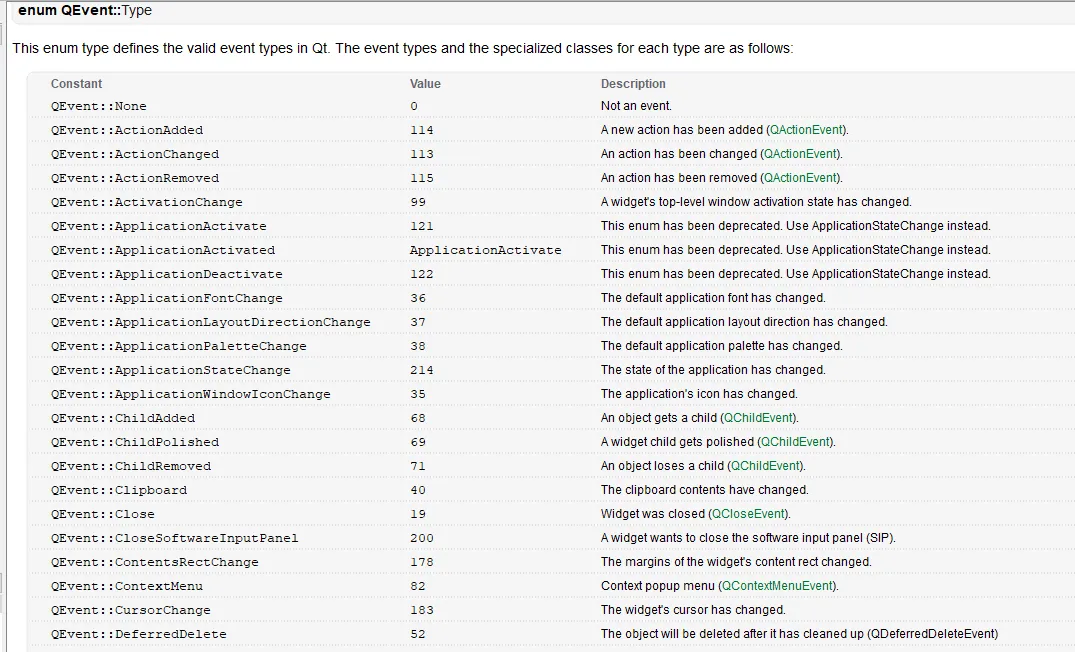Click the QEvent::CloseSoftwareInputPanel constant
This screenshot has width=1075, height=652.
coord(175,538)
